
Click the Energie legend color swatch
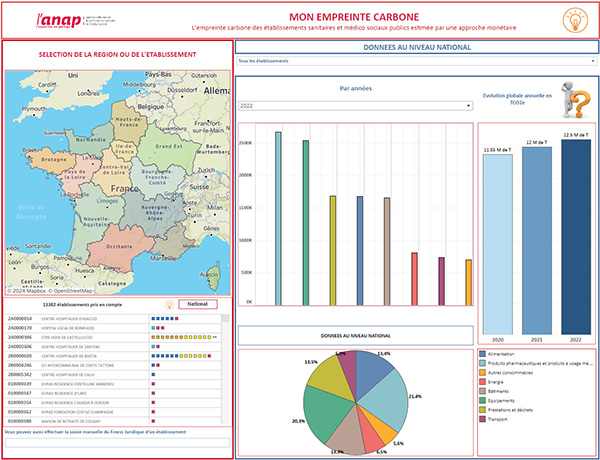(x=483, y=382)
